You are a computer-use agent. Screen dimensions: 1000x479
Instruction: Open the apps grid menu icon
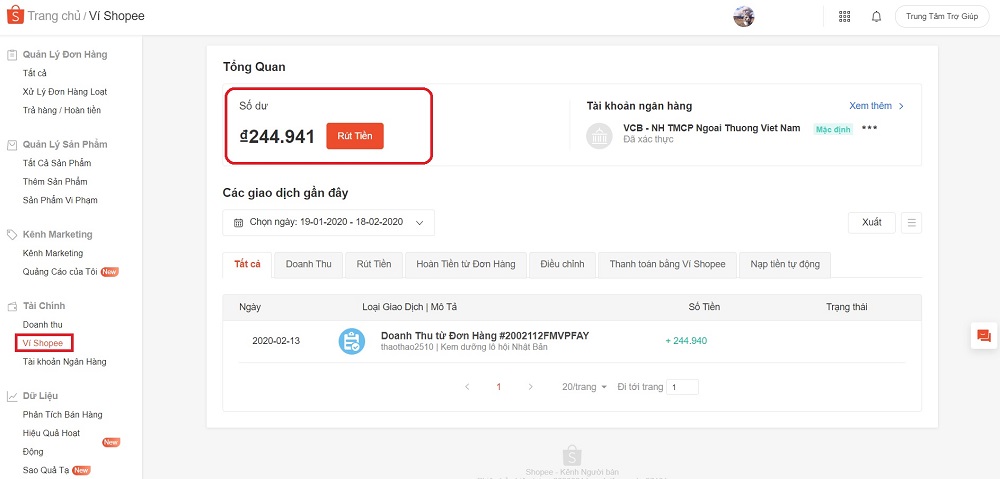(844, 17)
